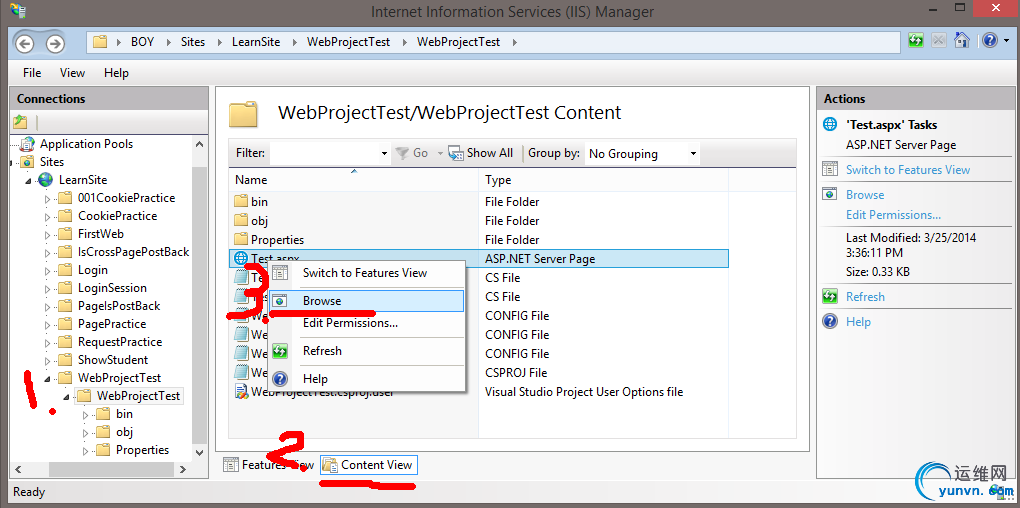Click the Connections horizontal scroll right arrow
1020x508 pixels.
[x=183, y=468]
